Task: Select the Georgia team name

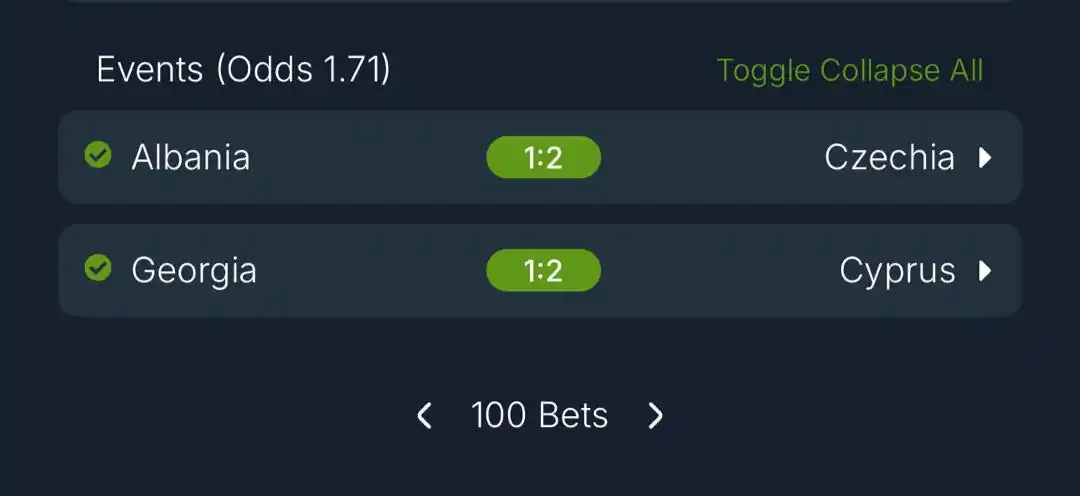Action: tap(194, 271)
